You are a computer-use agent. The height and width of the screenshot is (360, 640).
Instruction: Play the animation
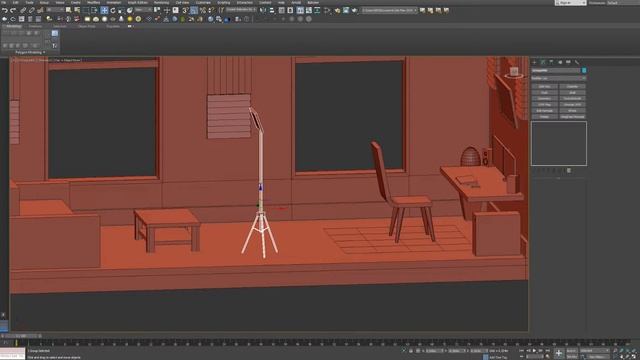pos(534,351)
